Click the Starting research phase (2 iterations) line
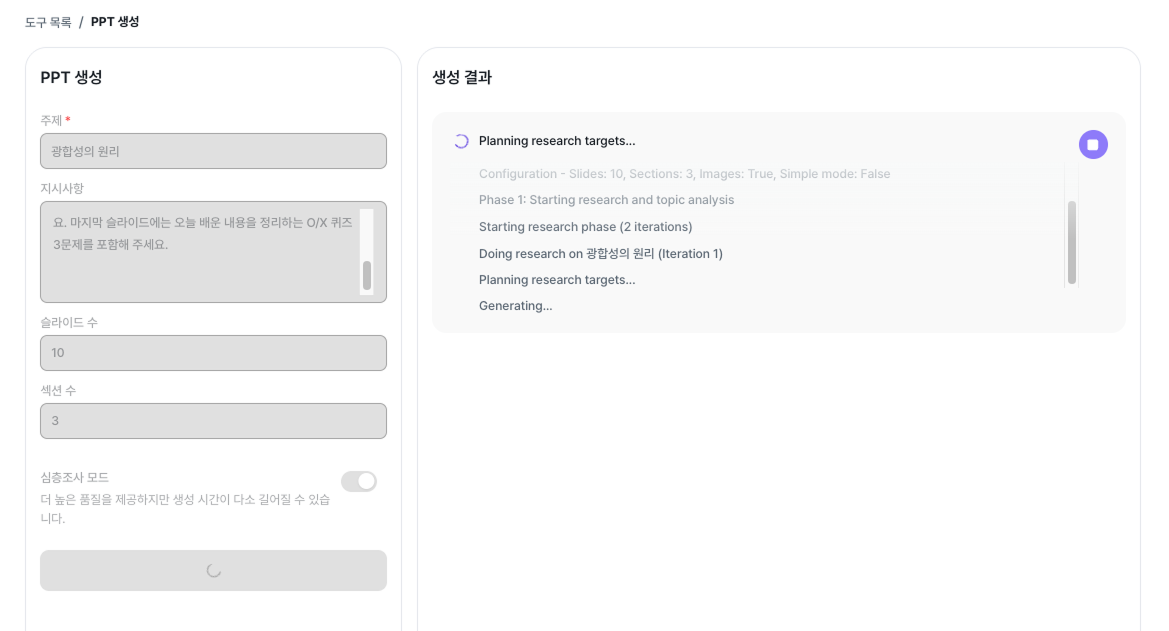1169x631 pixels. [585, 227]
